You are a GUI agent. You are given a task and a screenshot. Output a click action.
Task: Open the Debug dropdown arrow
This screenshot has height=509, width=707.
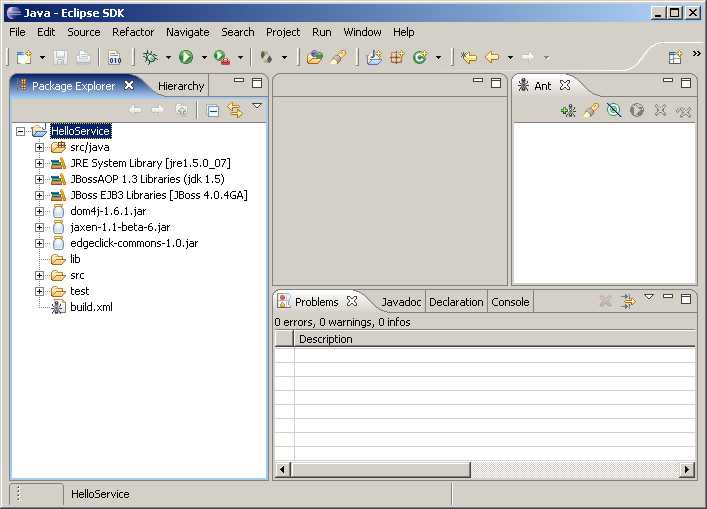click(x=168, y=58)
